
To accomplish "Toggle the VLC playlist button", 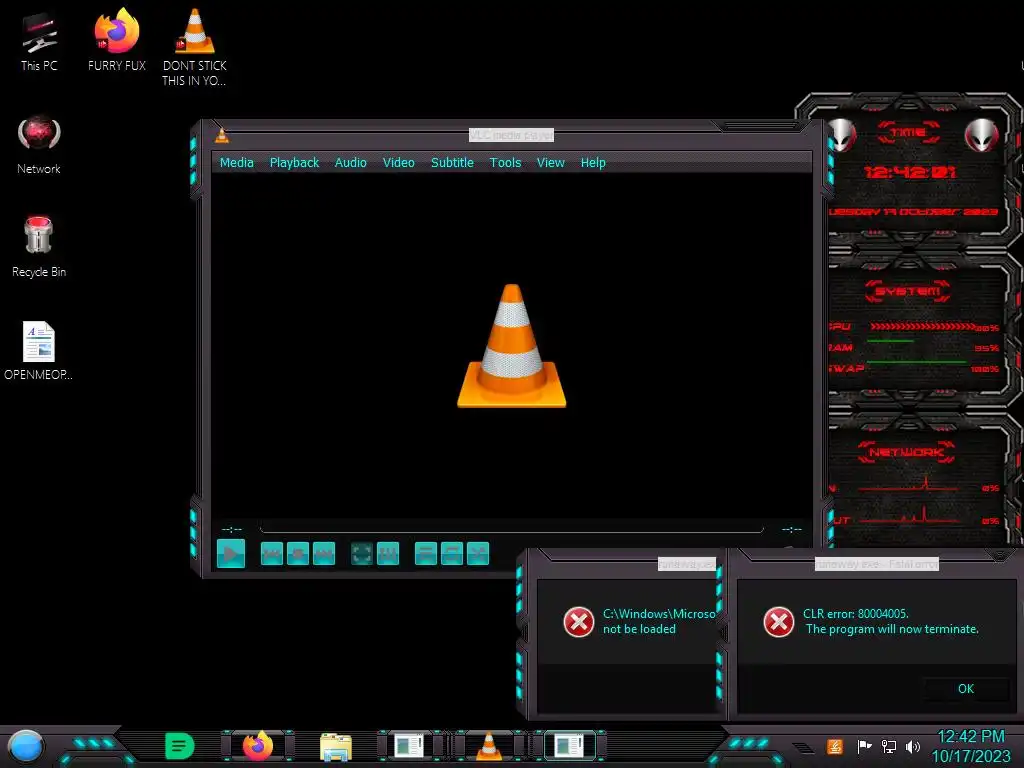I will point(426,554).
